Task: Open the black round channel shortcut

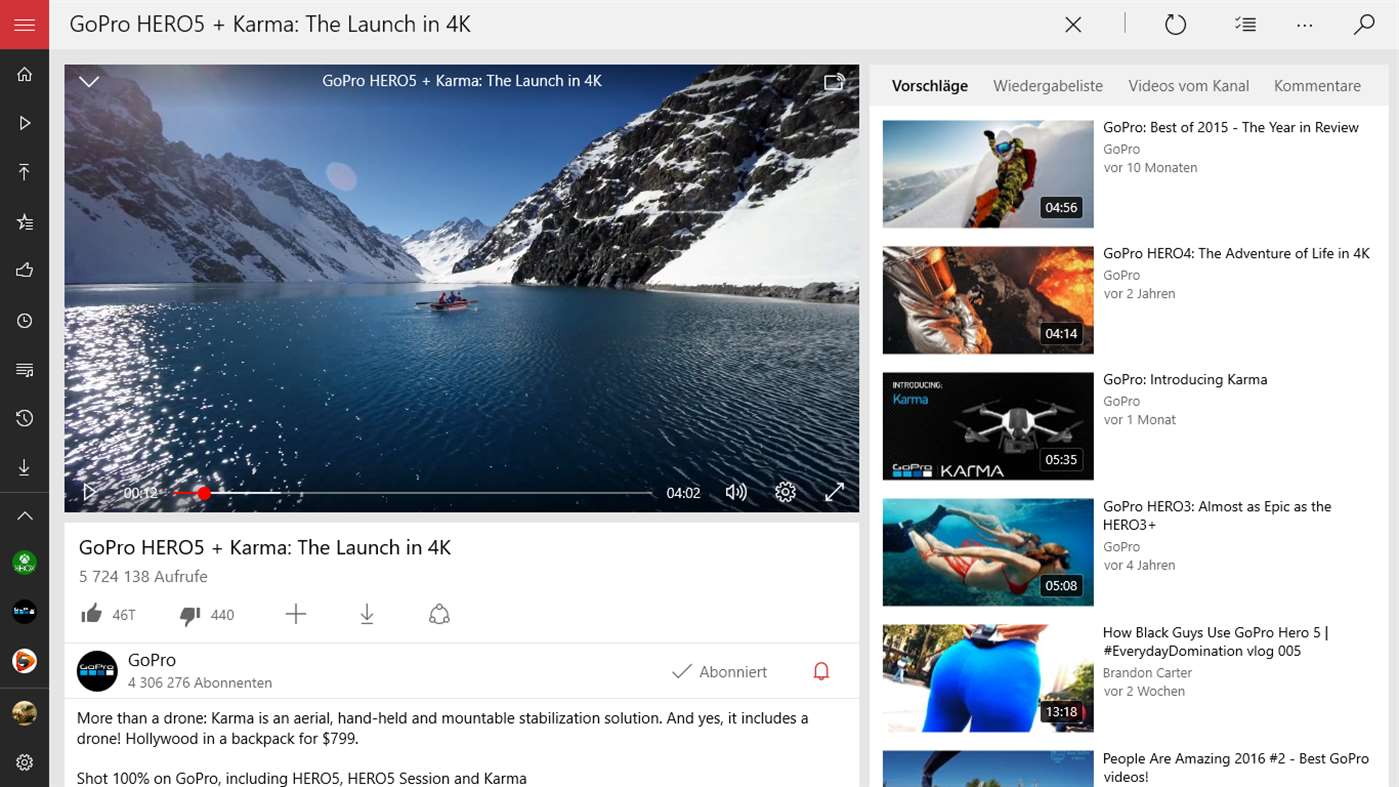Action: (x=24, y=611)
